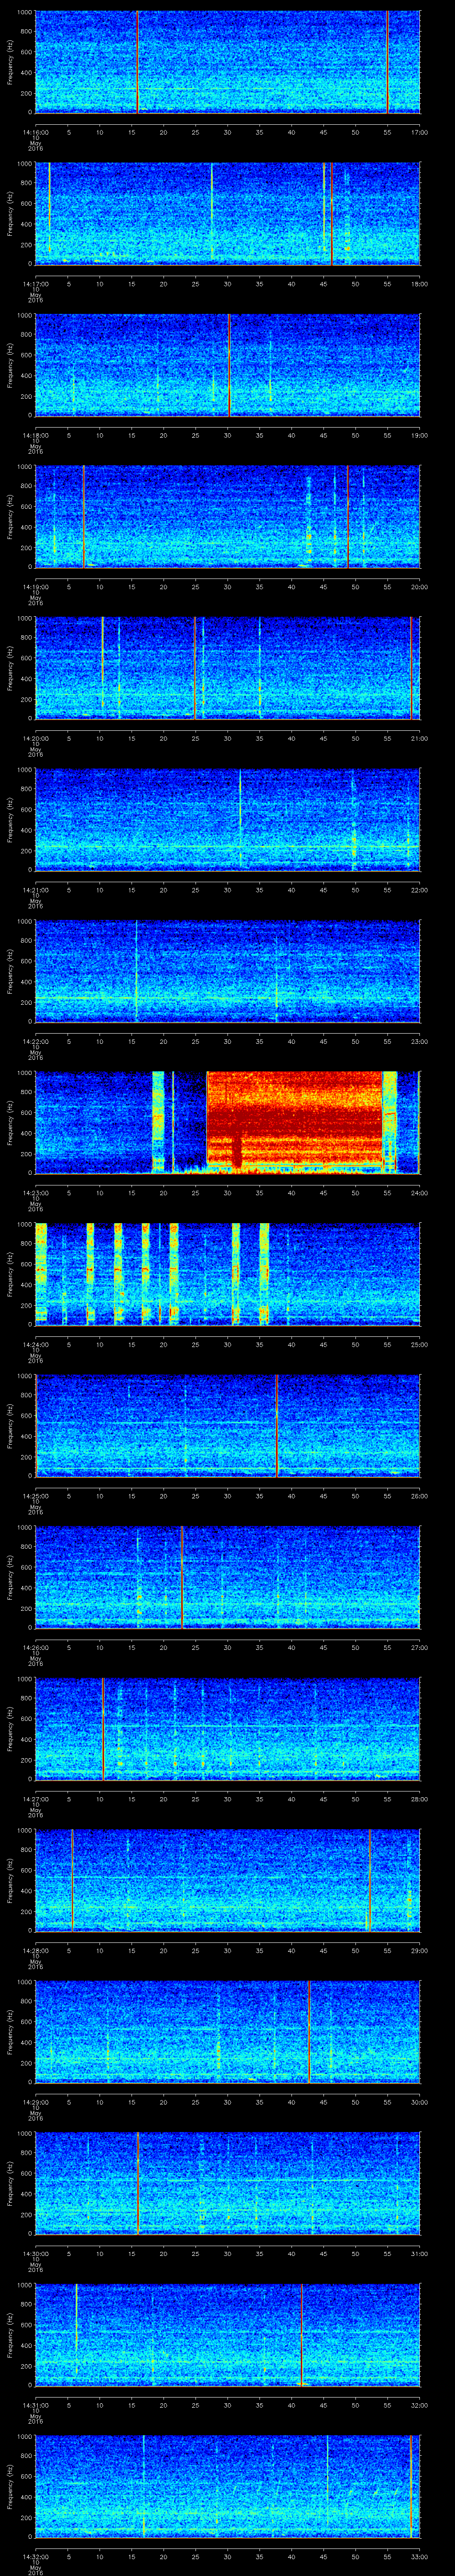Select the spectrogram beginning at 14:22:00
This screenshot has height=2576, width=455.
[x=227, y=971]
